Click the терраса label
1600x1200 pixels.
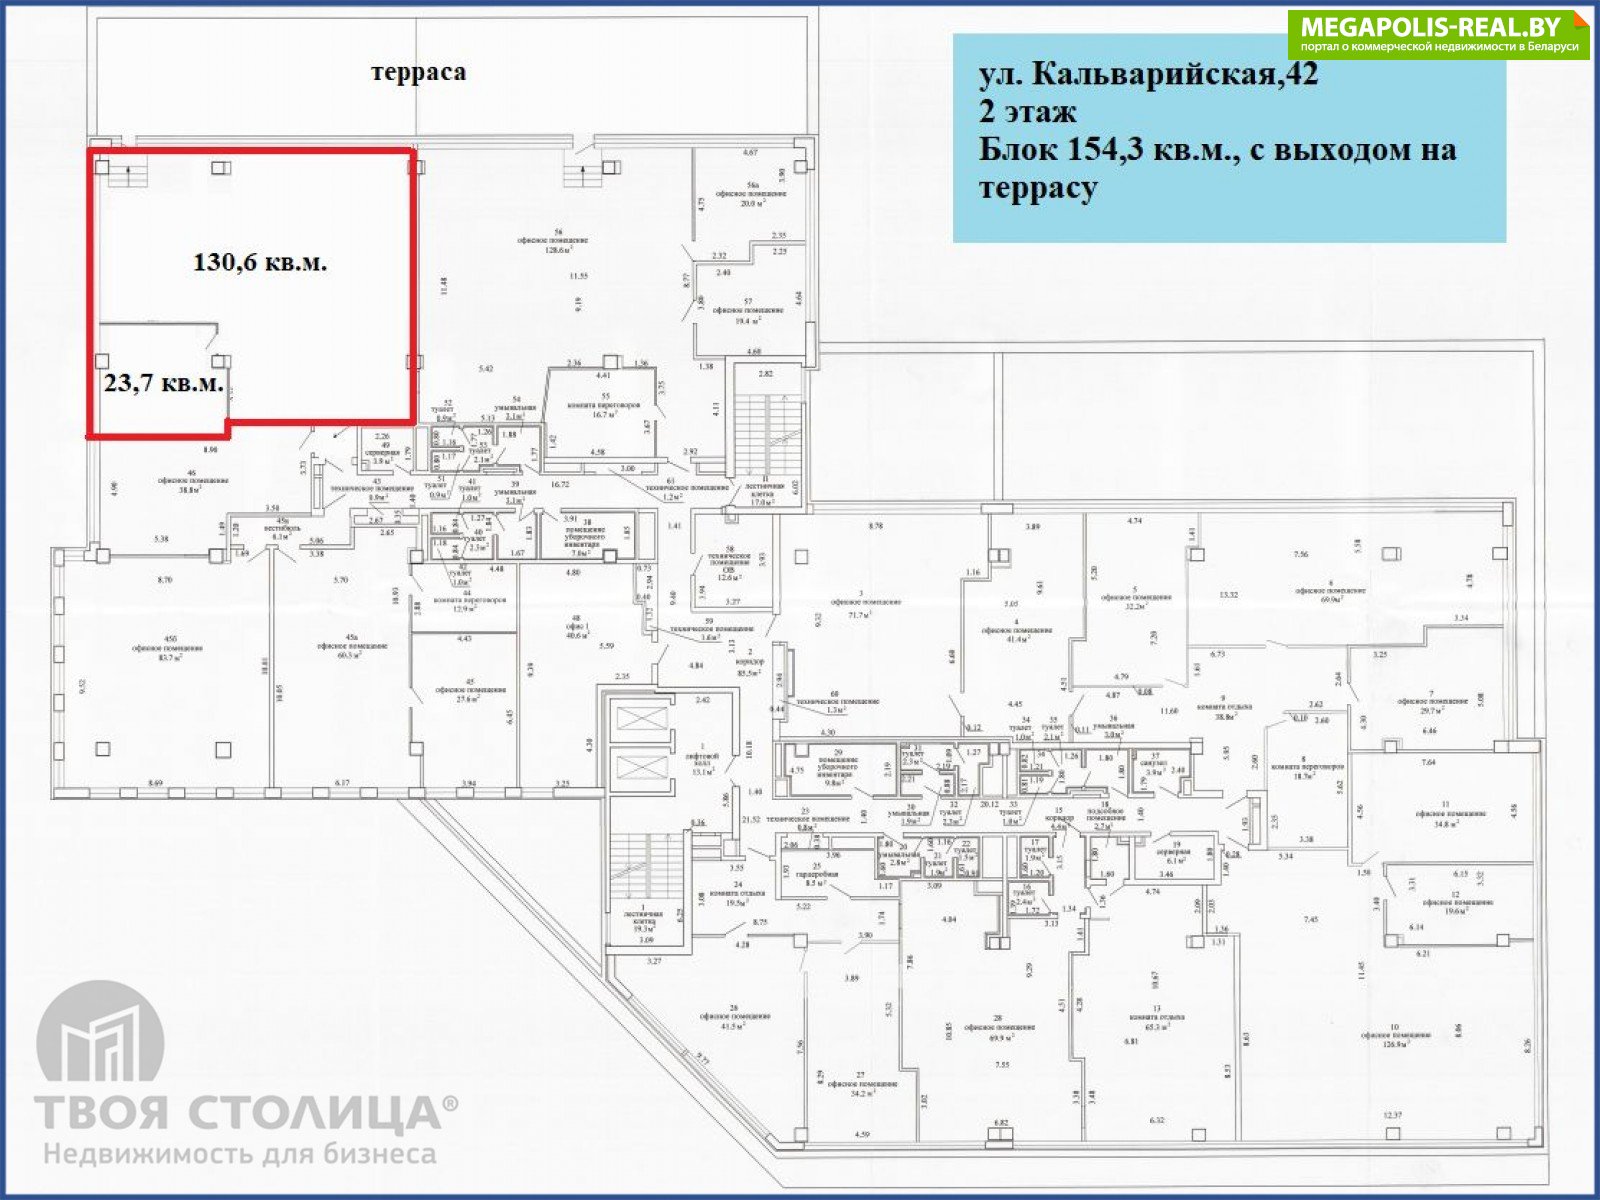pyautogui.click(x=418, y=72)
